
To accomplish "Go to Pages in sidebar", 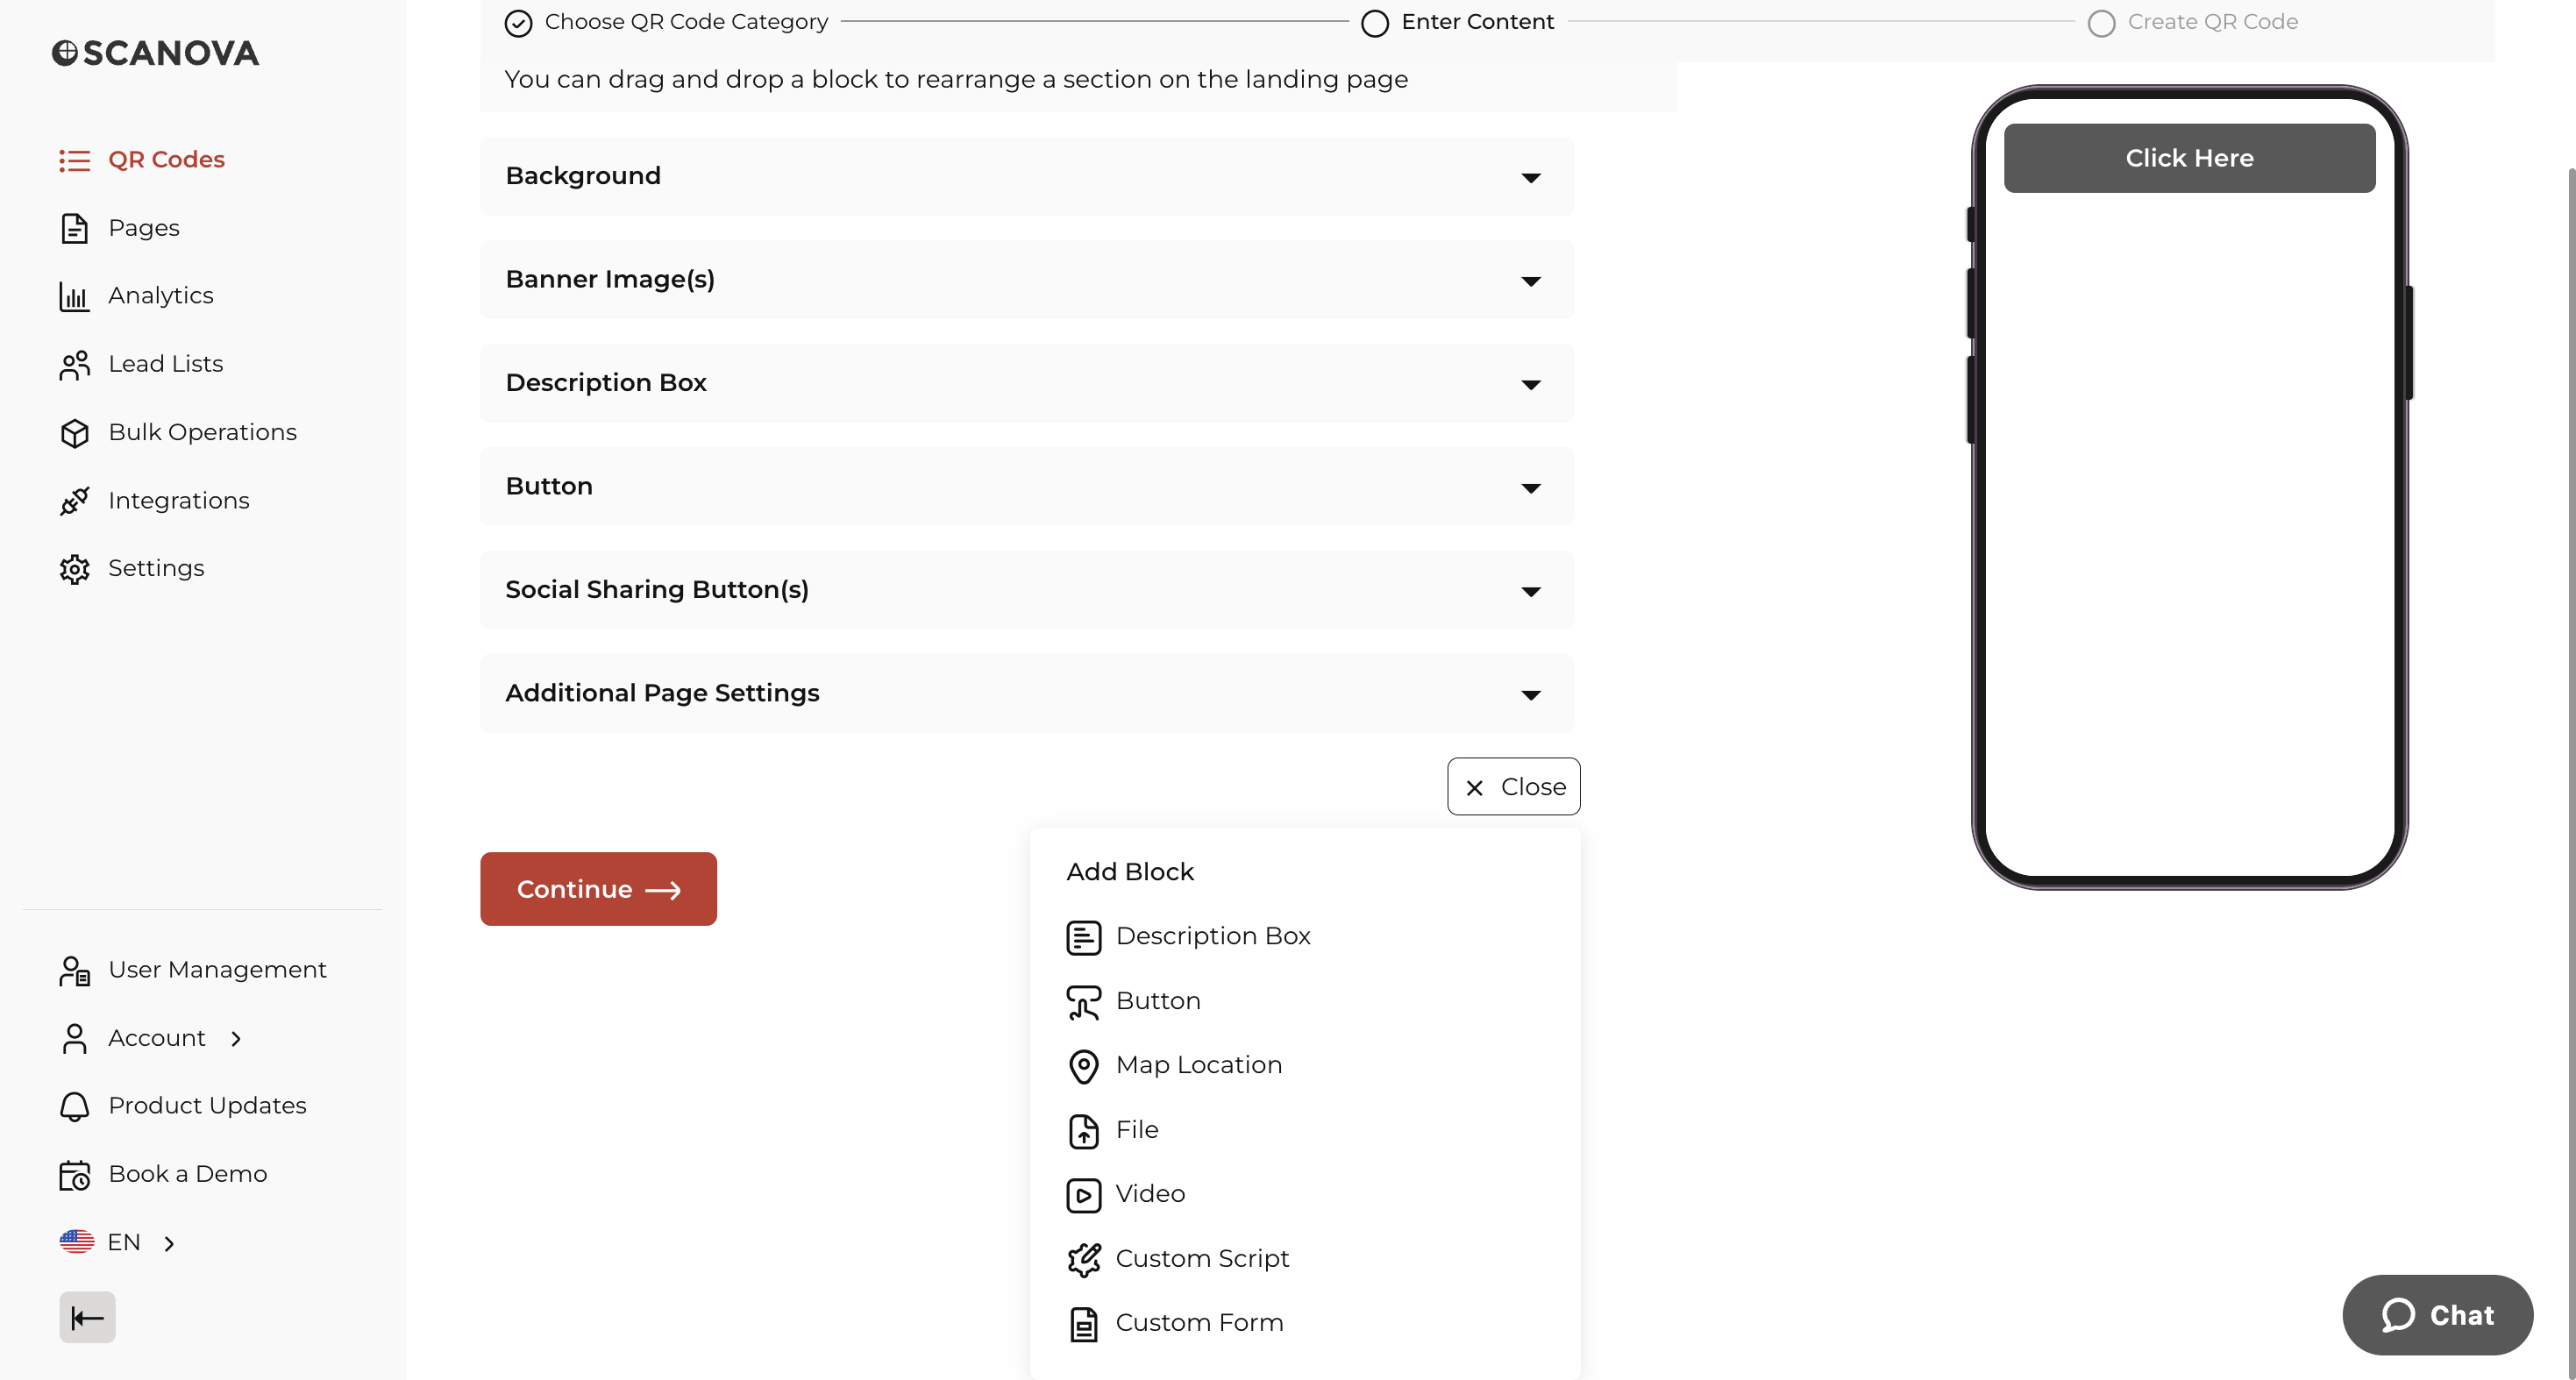I will (143, 228).
